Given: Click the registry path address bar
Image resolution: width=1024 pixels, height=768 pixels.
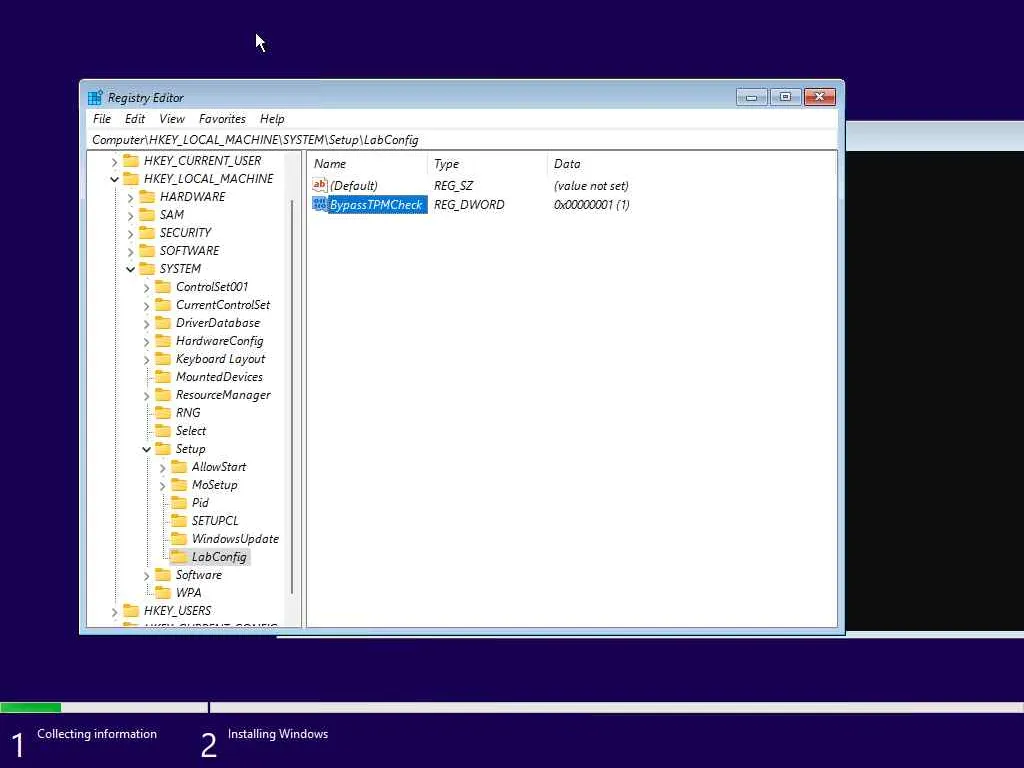Looking at the screenshot, I should 462,140.
